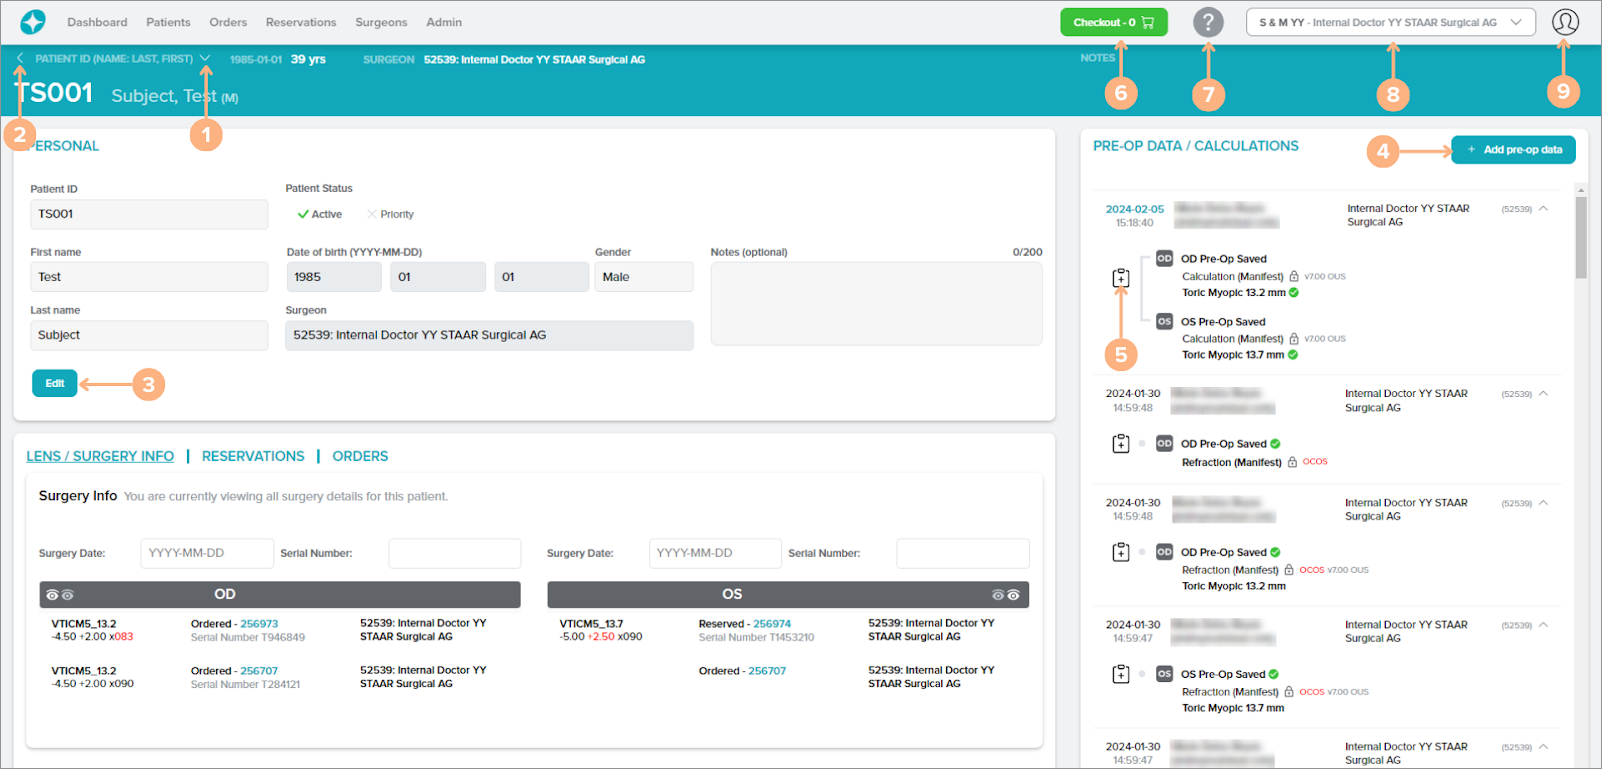
Task: Click the back arrow beside Patient ID
Action: (20, 59)
